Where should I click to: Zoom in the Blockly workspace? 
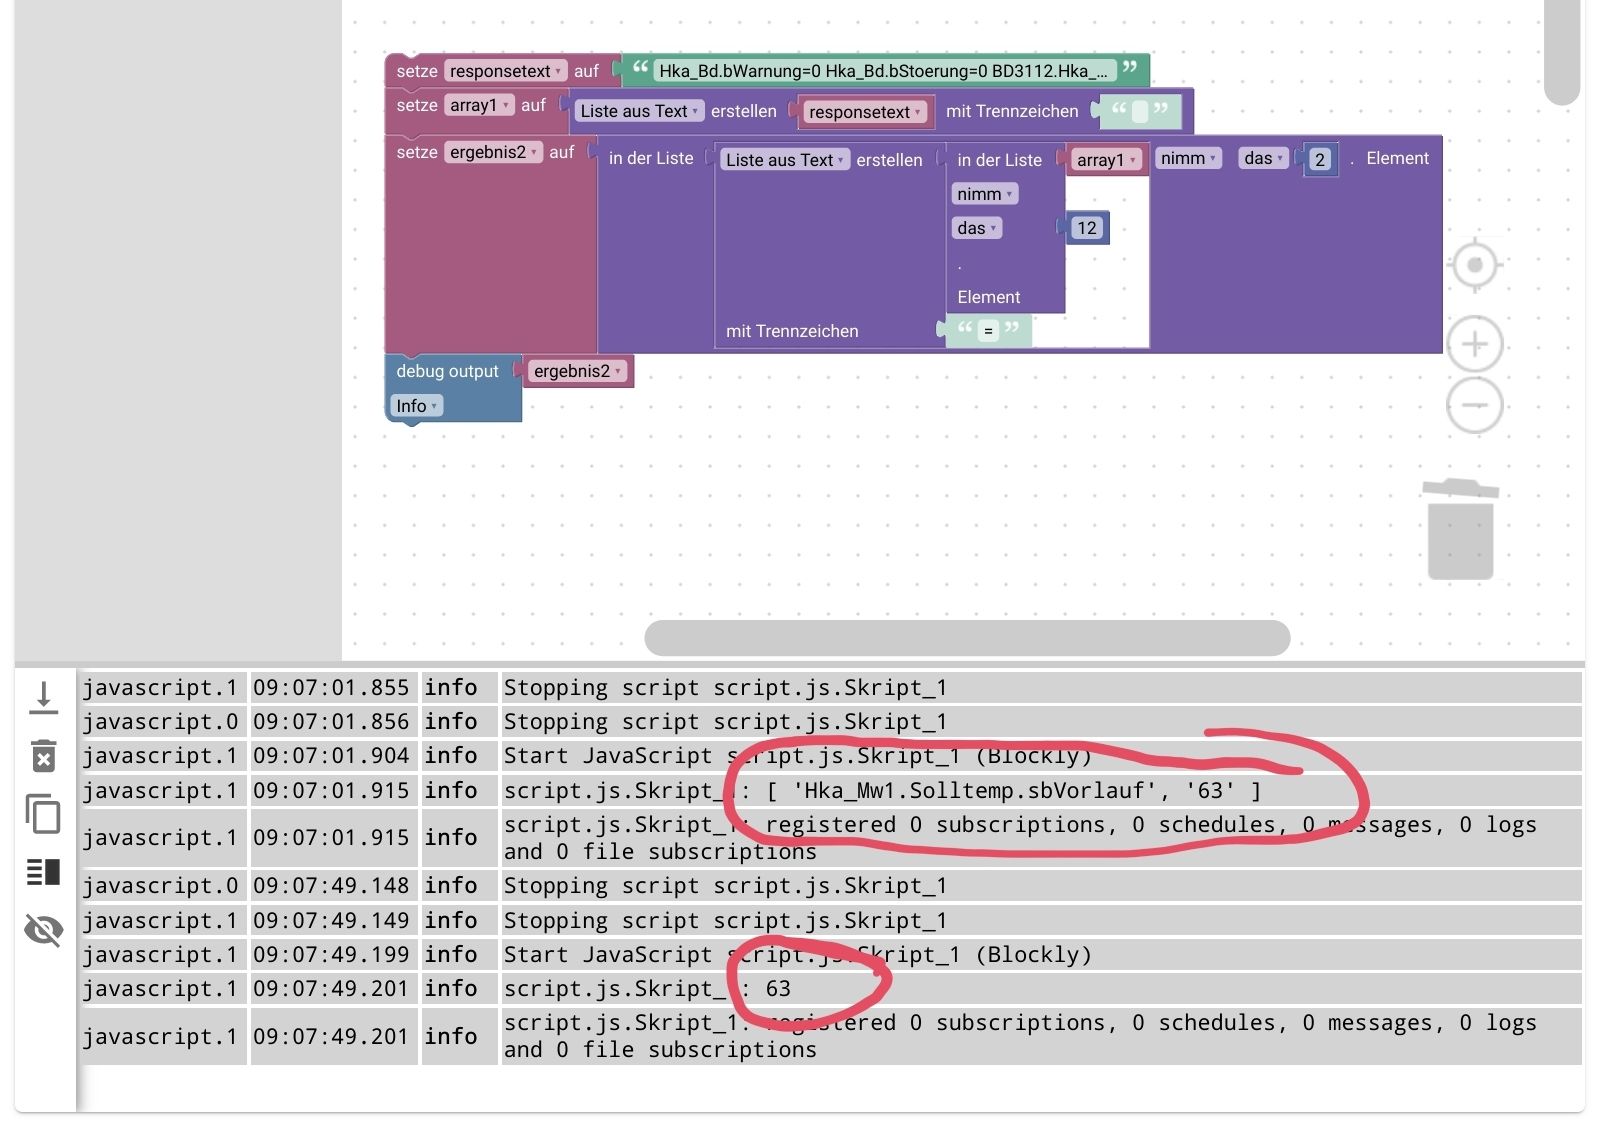(1475, 345)
